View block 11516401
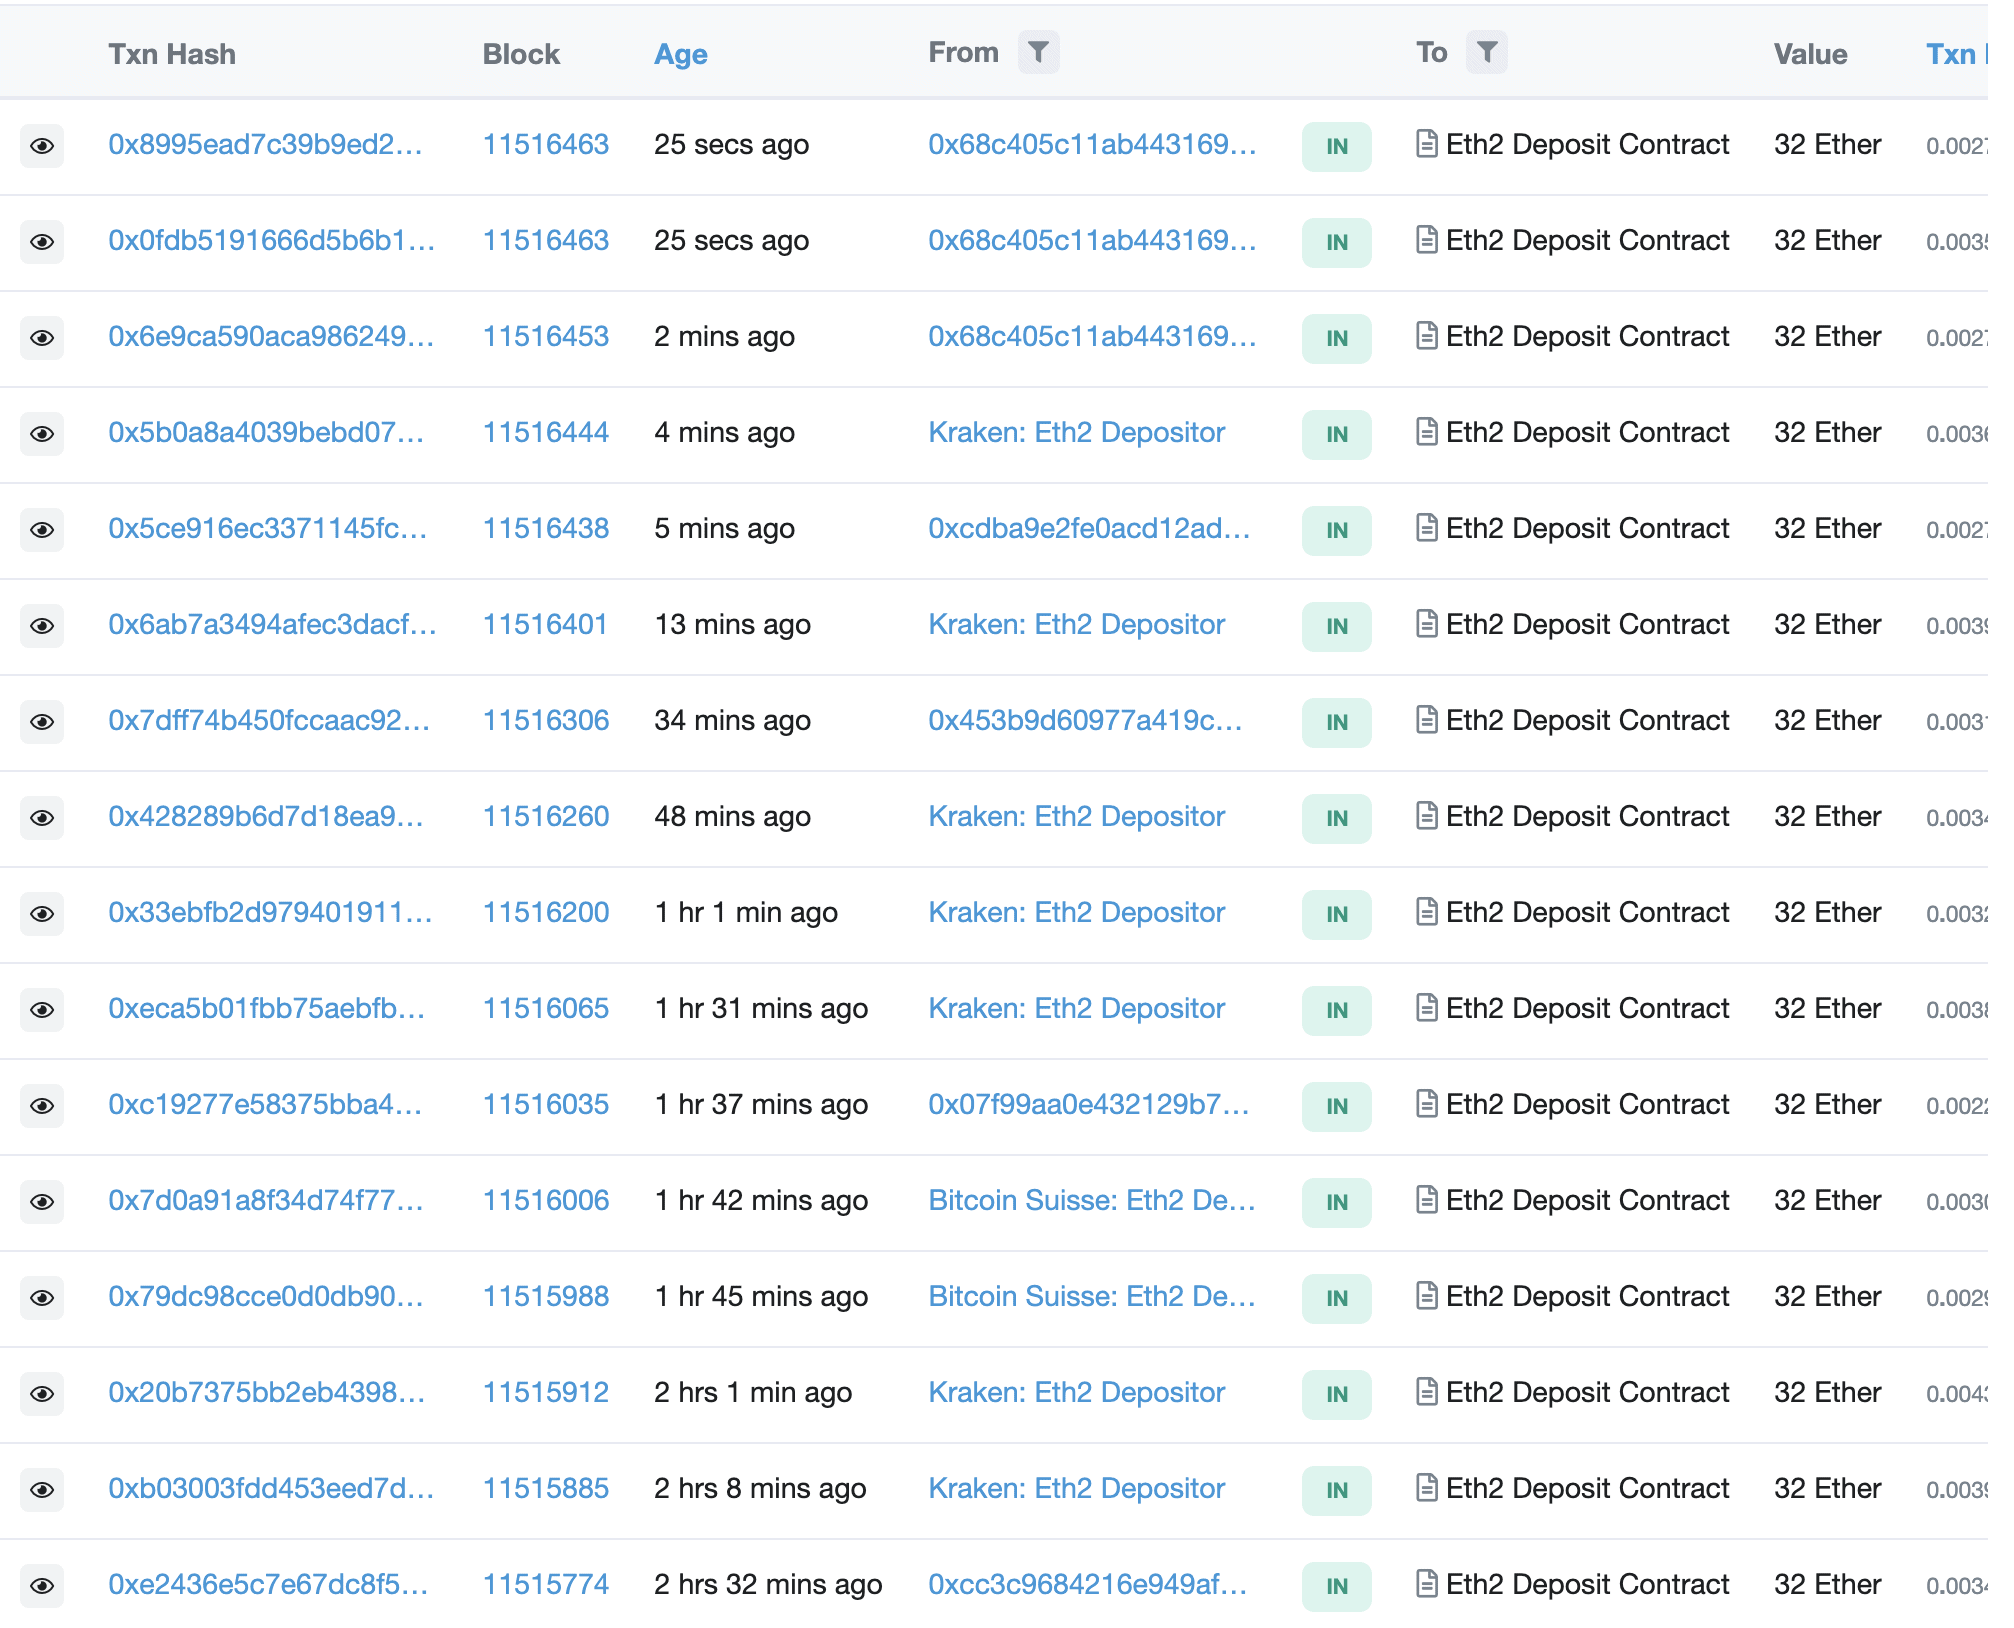The height and width of the screenshot is (1628, 2014). pos(546,625)
